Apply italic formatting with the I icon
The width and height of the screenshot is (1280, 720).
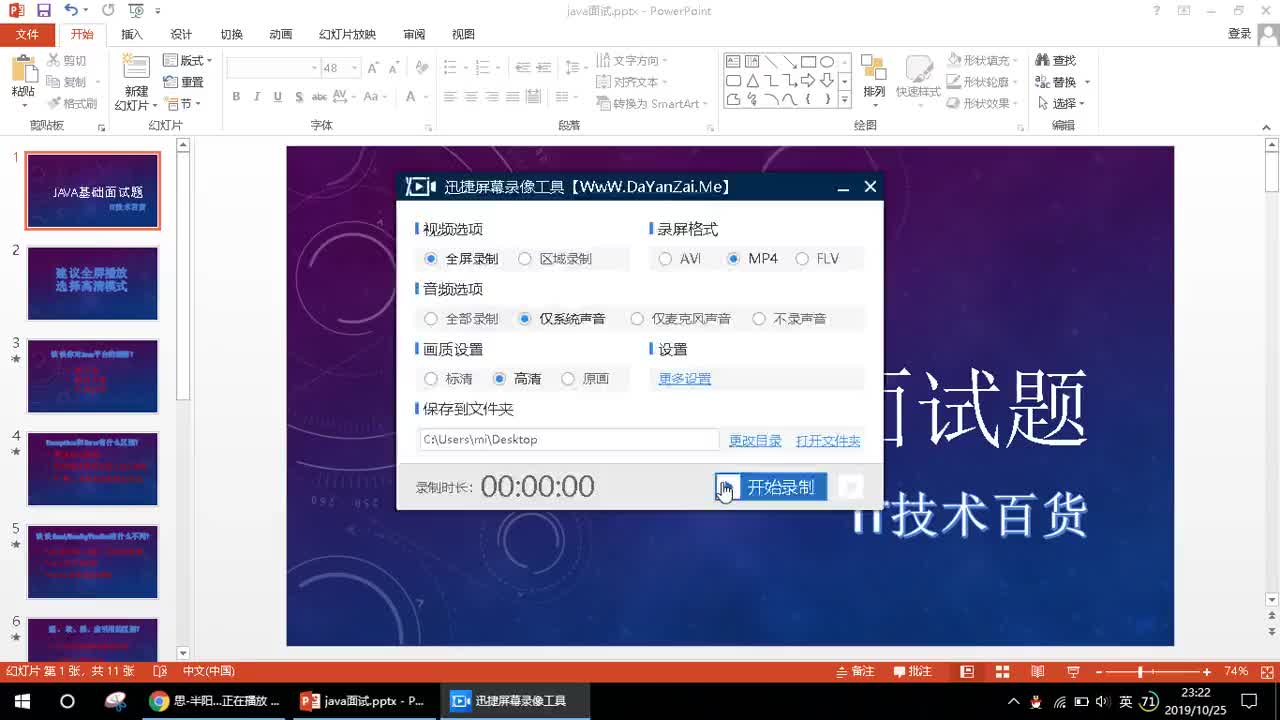pyautogui.click(x=256, y=97)
